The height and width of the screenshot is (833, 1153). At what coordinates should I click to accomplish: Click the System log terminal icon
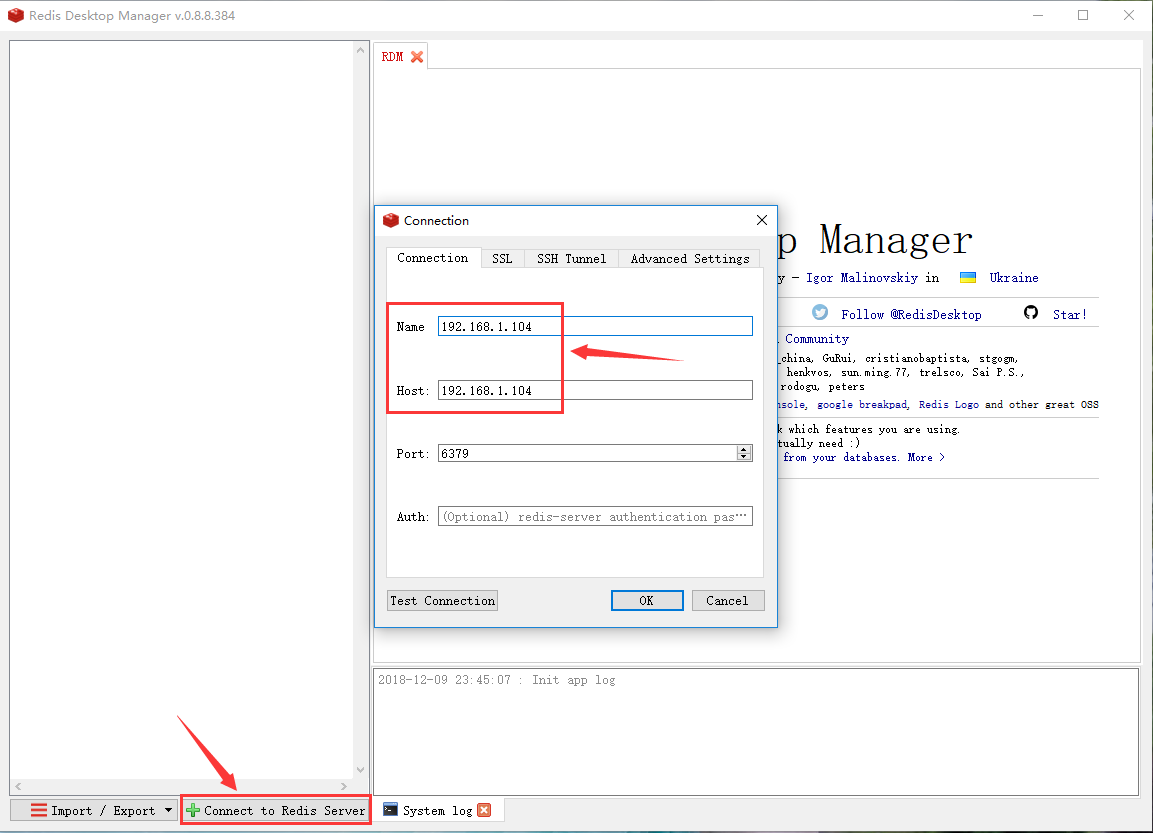pyautogui.click(x=390, y=809)
